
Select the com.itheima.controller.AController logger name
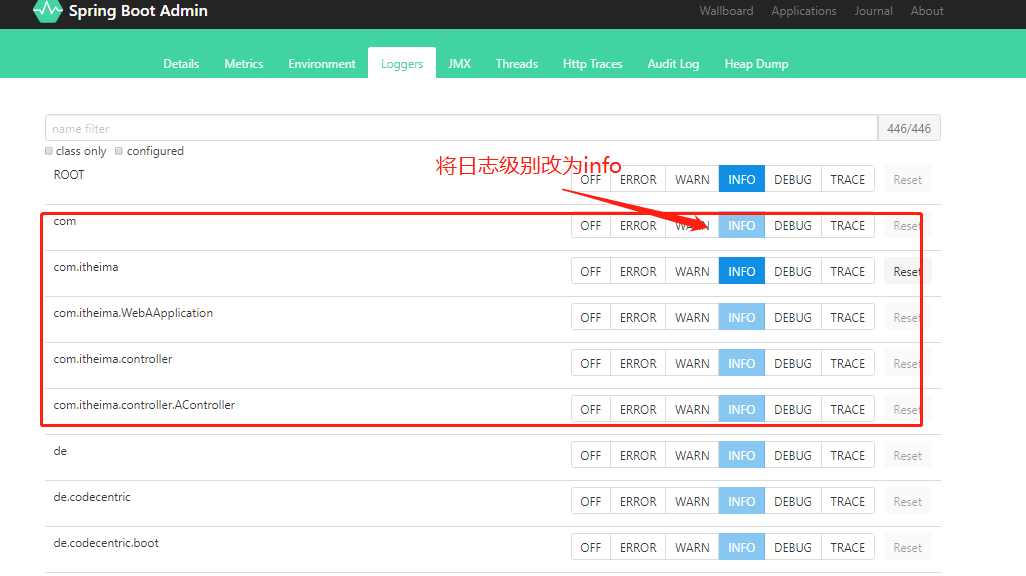point(144,405)
